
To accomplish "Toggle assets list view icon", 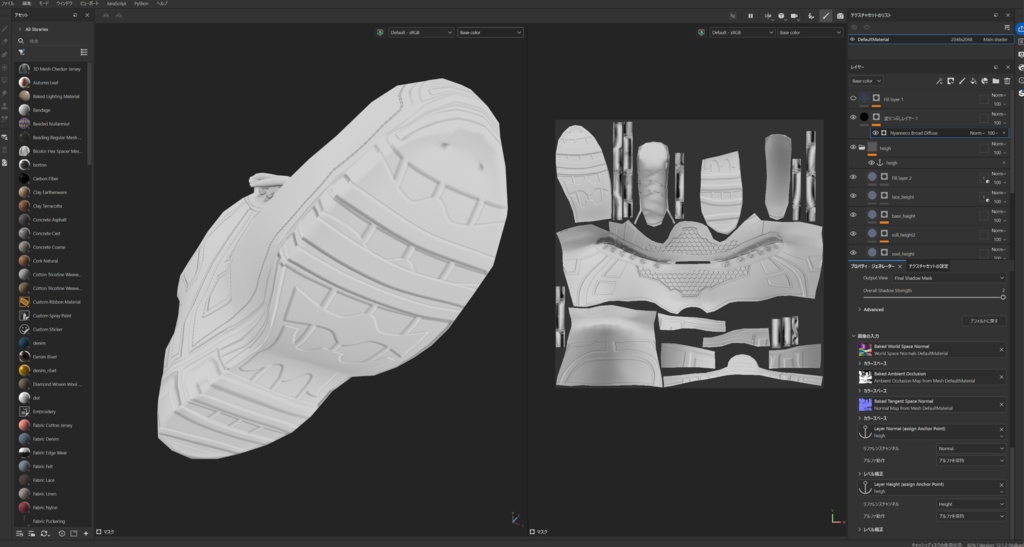I will click(84, 52).
